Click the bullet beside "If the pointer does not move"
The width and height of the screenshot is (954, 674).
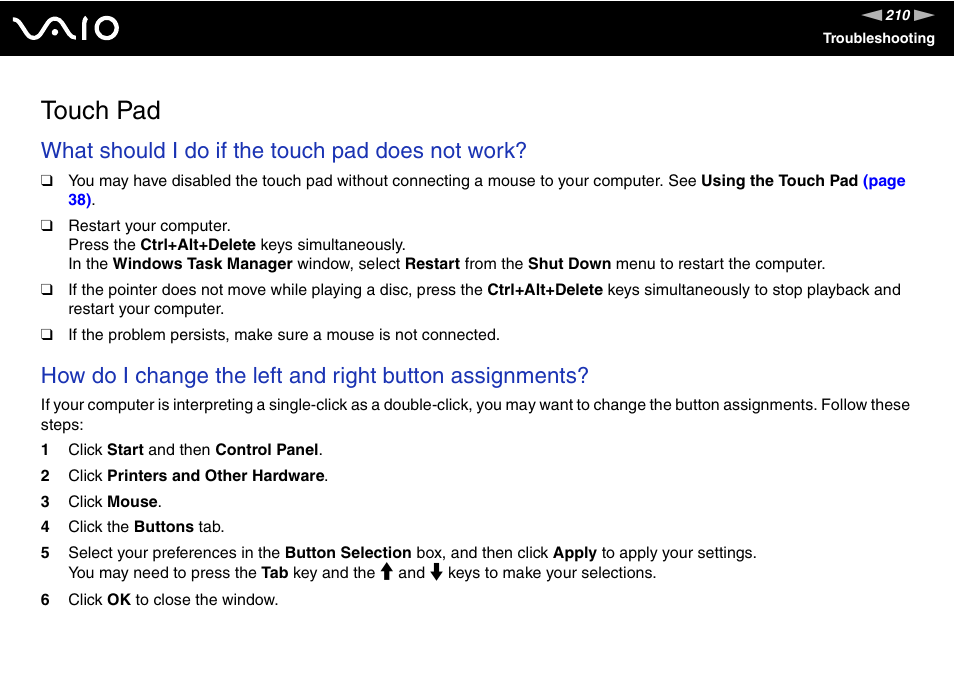[x=47, y=290]
